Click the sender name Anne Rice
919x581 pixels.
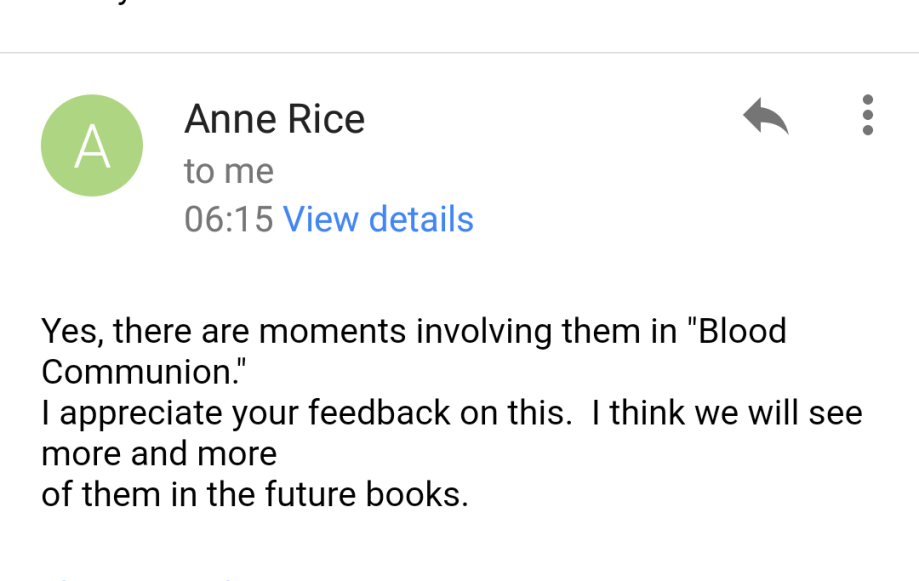(x=275, y=120)
